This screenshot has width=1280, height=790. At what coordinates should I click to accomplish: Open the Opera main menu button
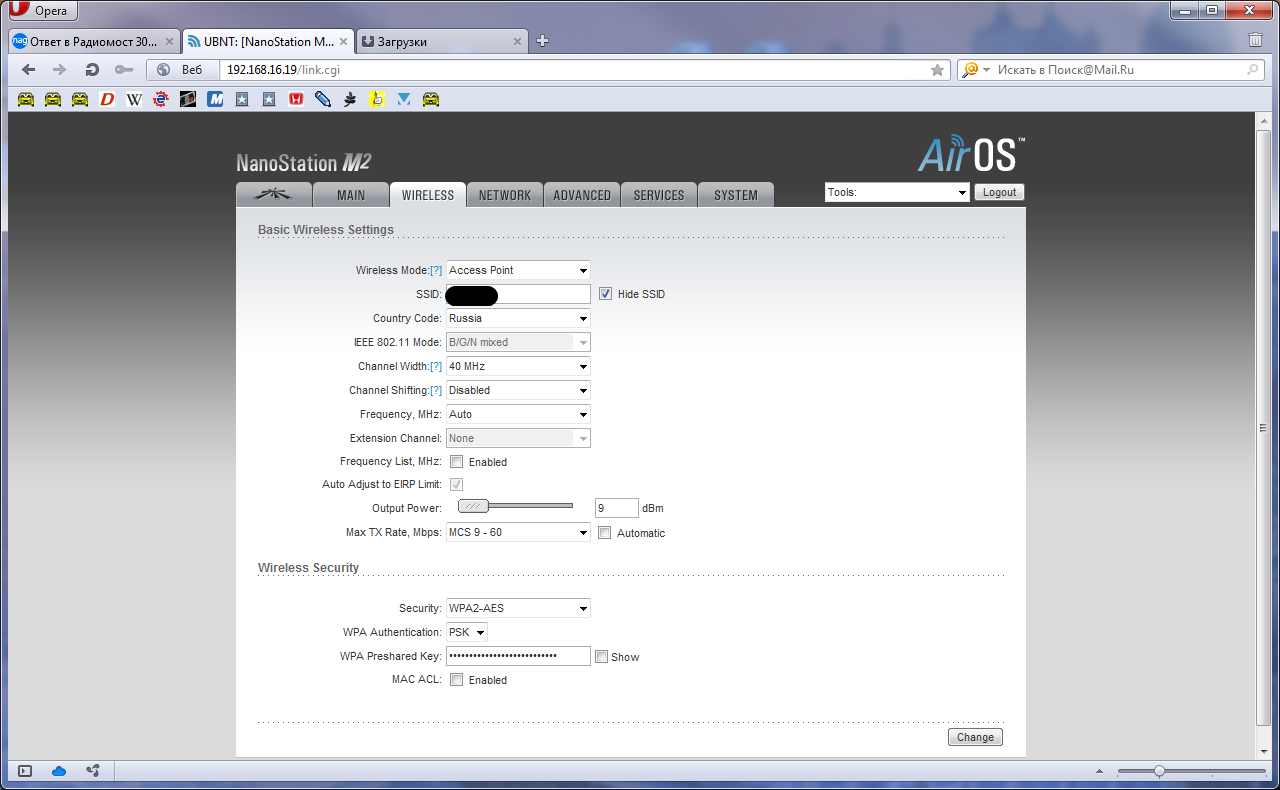[42, 11]
